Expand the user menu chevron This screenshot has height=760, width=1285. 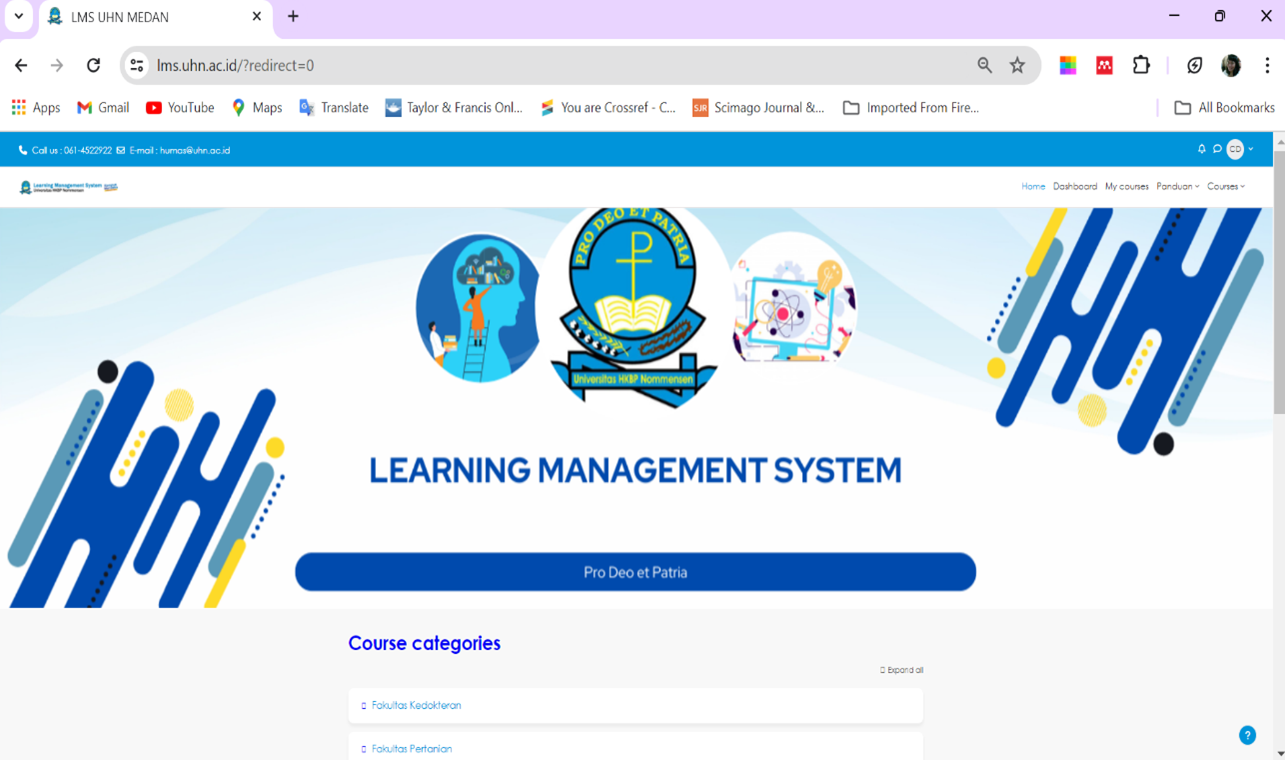pos(1251,149)
